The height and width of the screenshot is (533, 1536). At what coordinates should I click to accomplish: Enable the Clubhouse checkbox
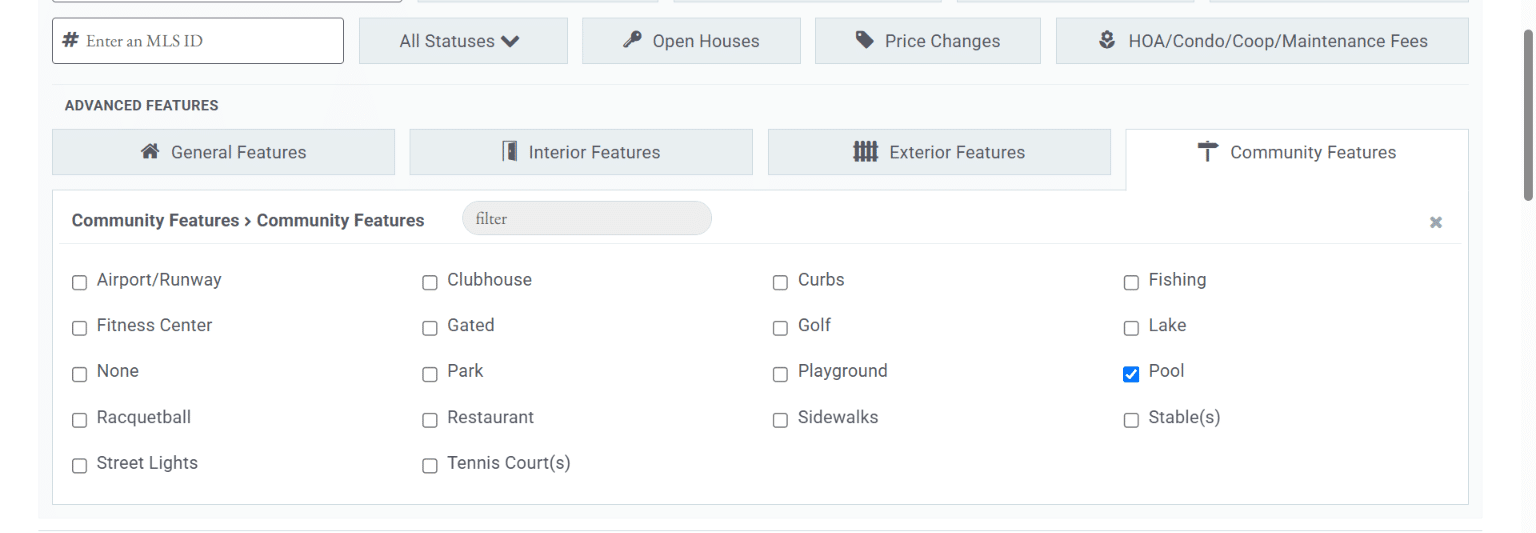click(x=430, y=283)
